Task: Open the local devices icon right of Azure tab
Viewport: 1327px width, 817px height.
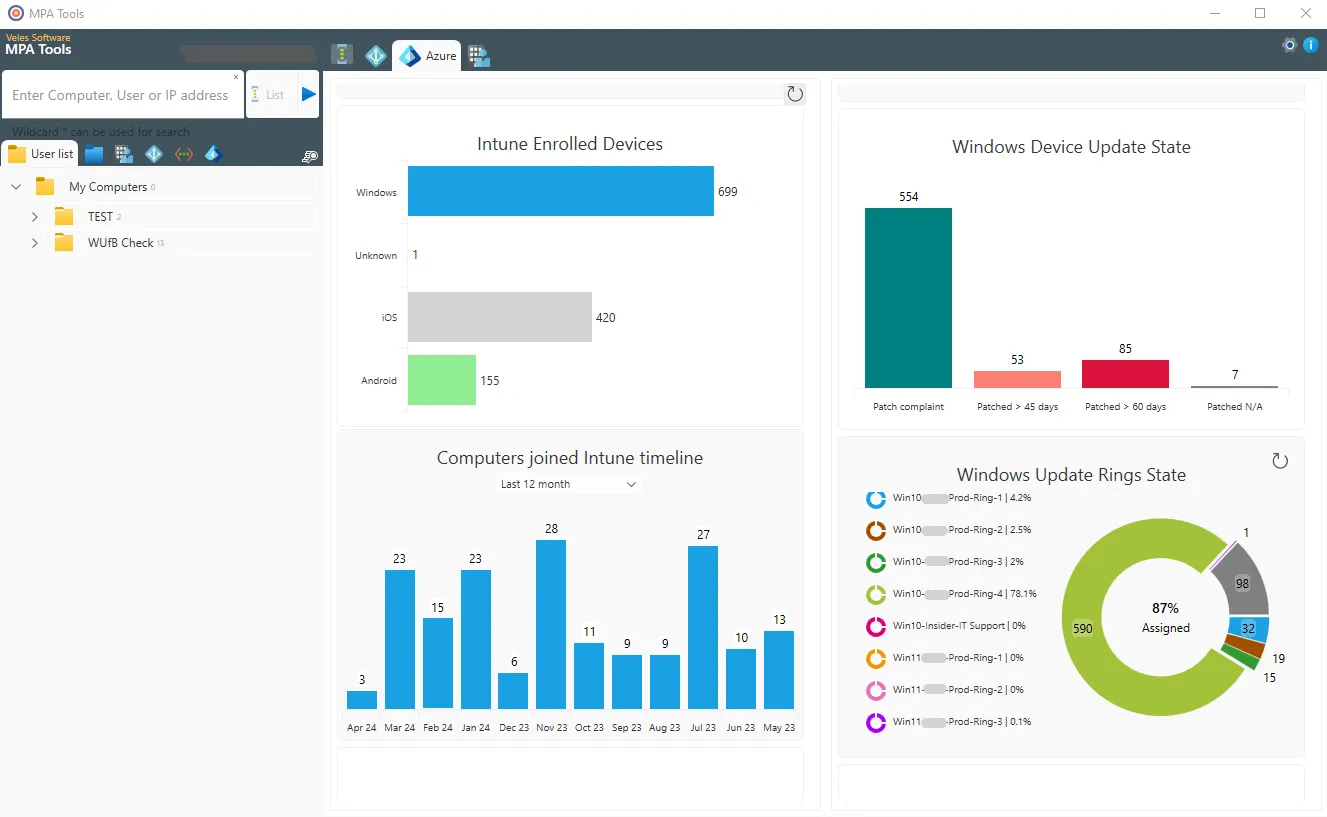Action: pyautogui.click(x=478, y=56)
